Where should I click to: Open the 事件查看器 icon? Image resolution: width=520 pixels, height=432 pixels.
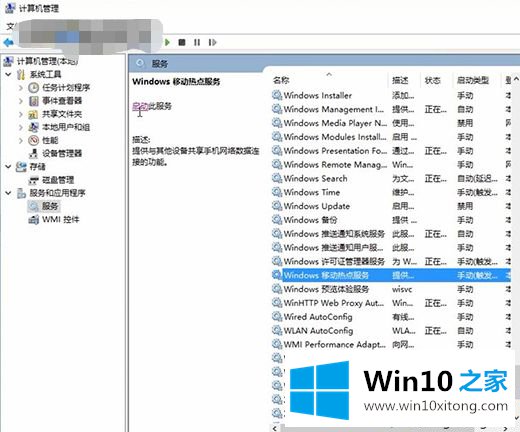[33, 101]
